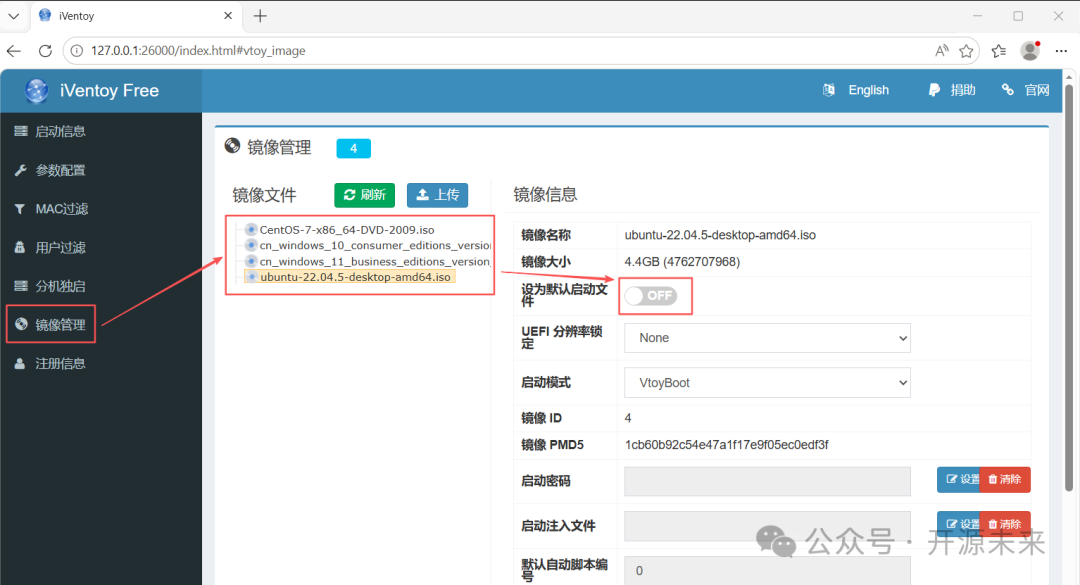Click 清除 button for 启动注入文件
The height and width of the screenshot is (585, 1080).
pyautogui.click(x=1005, y=524)
